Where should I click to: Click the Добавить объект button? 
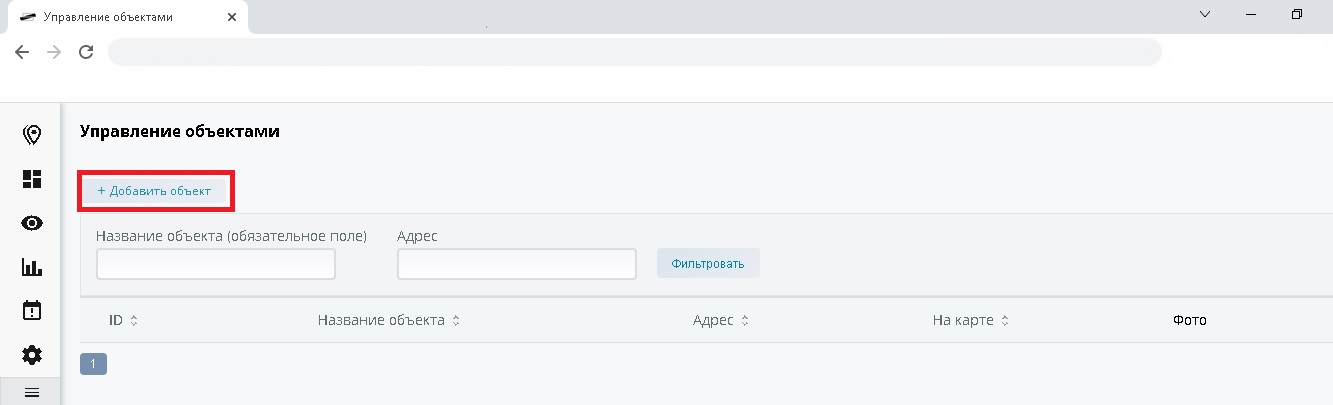coord(154,191)
